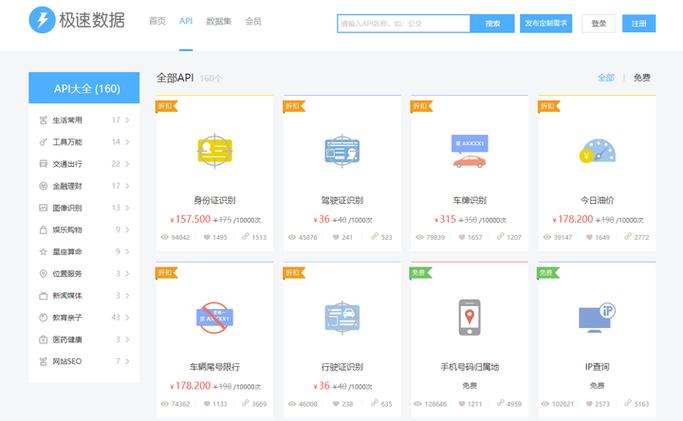Screen dimensions: 683x421
Task: Click the heart icon on 身份证识别 card
Action: tap(207, 237)
